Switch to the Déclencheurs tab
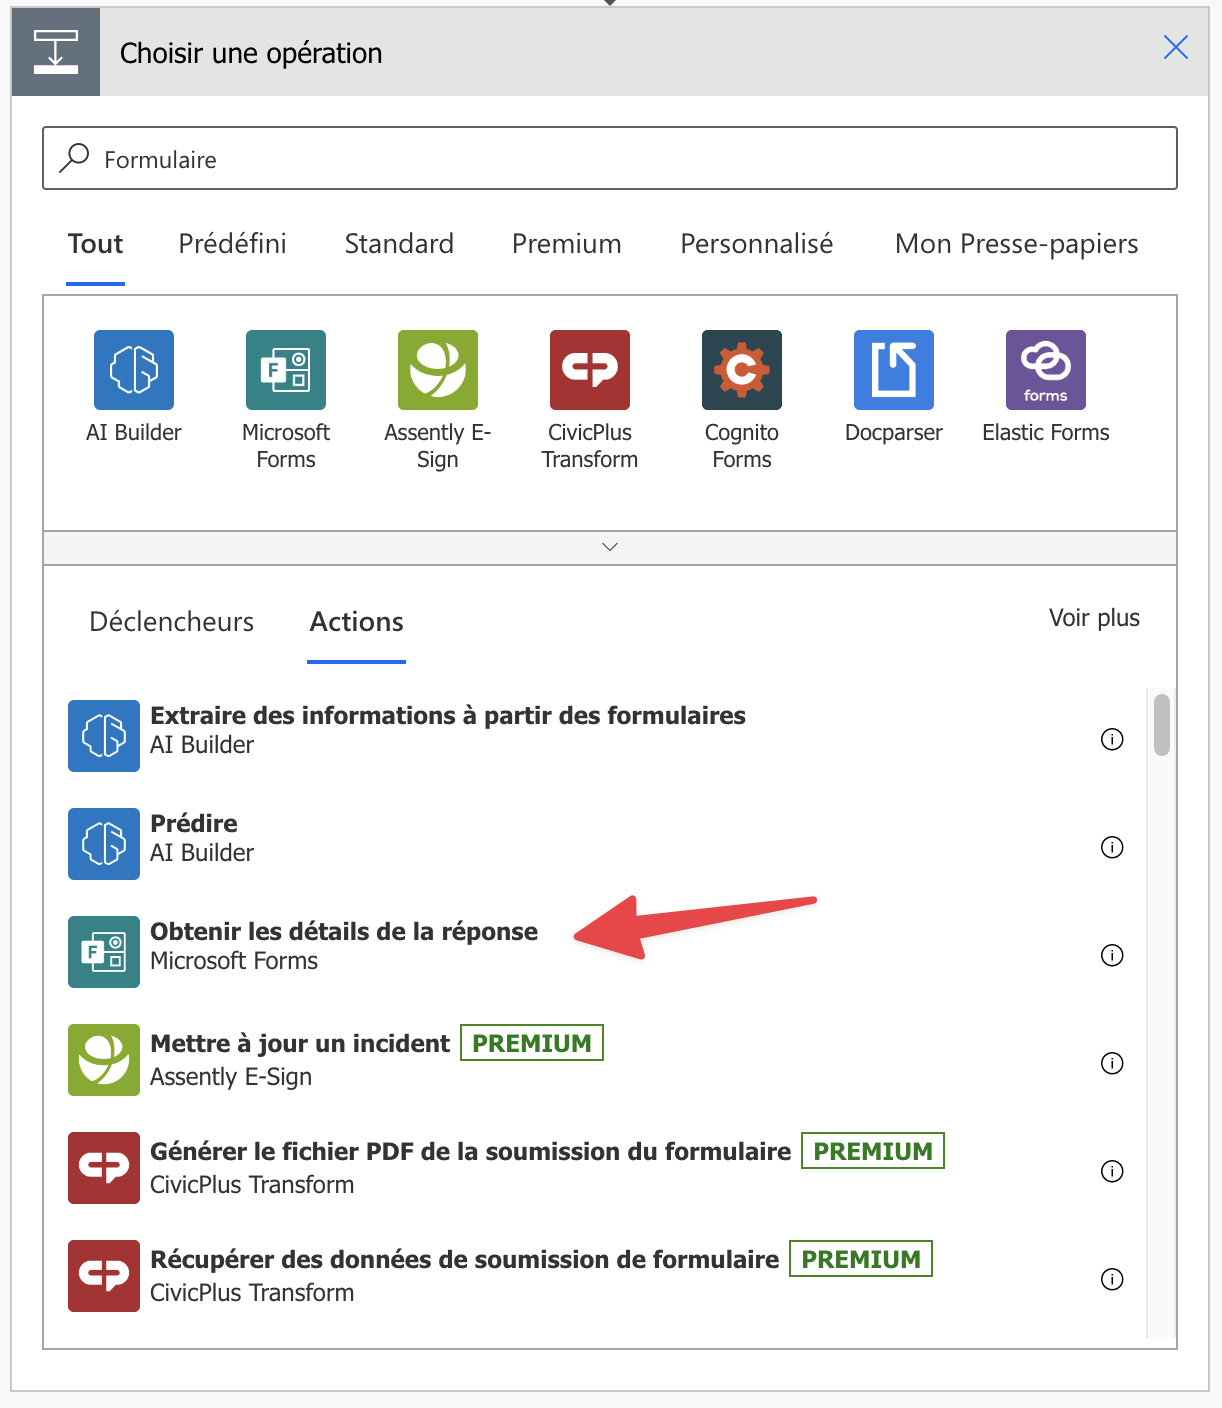Viewport: 1222px width, 1408px height. tap(172, 622)
